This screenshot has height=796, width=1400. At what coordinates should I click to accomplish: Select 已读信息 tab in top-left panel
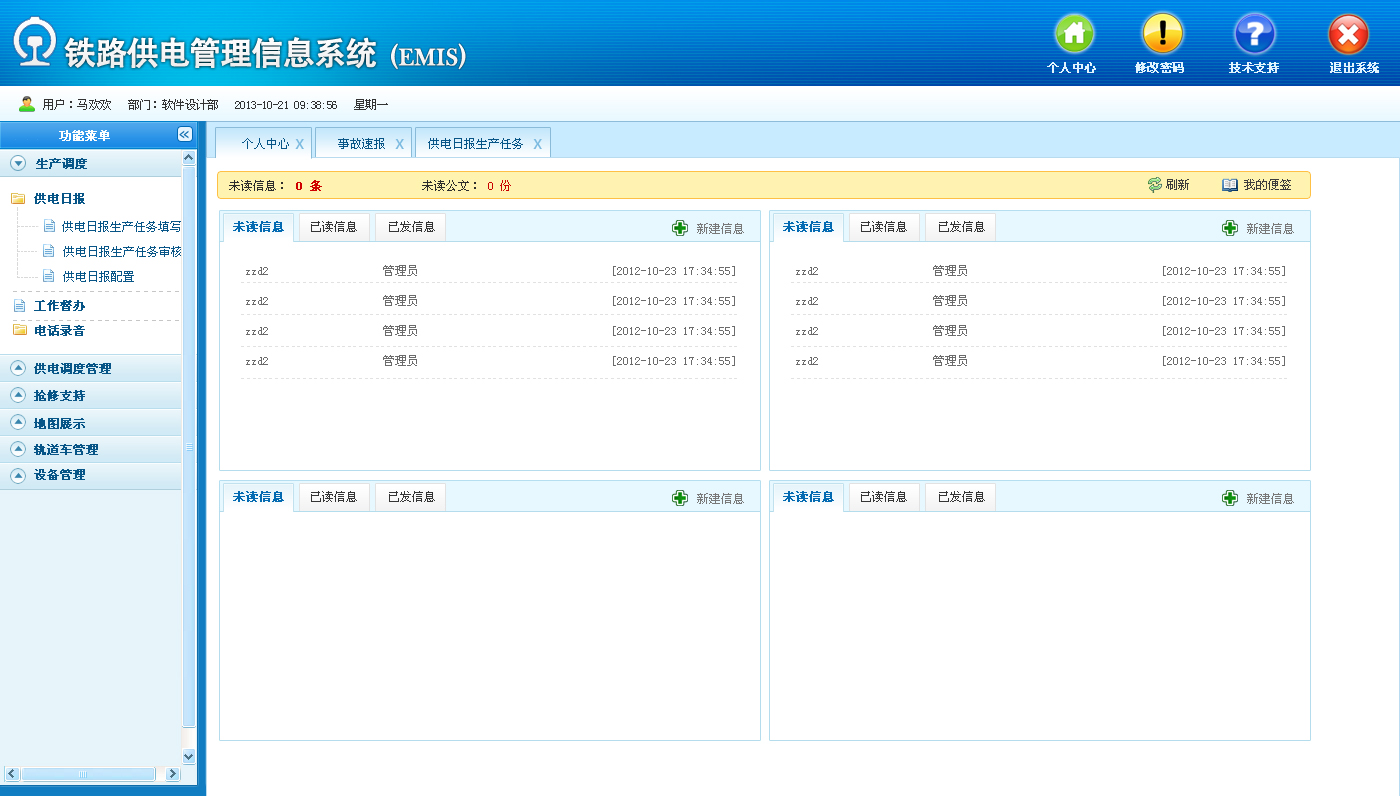pyautogui.click(x=334, y=227)
